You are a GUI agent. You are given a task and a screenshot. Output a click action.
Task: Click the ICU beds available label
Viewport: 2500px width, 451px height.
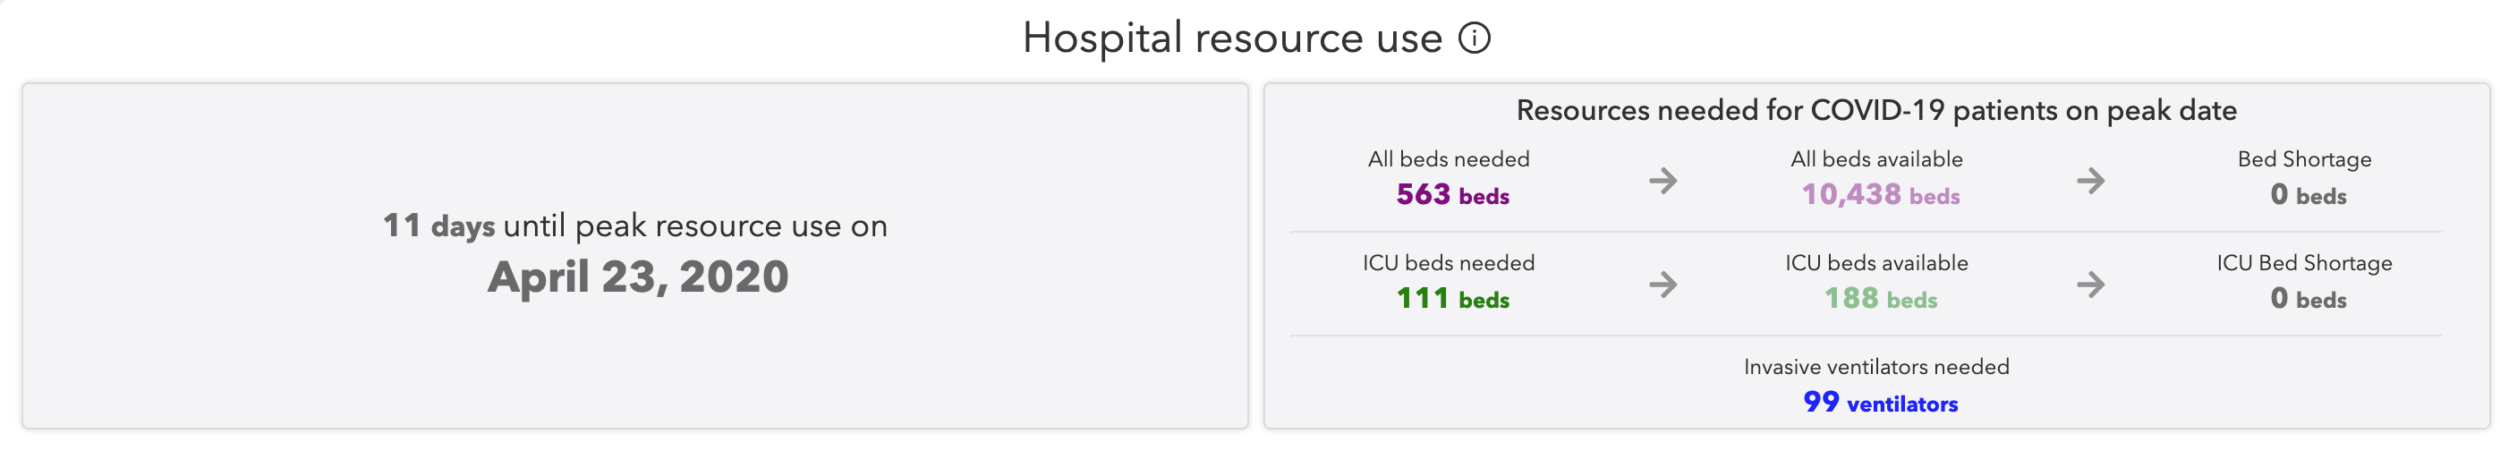[x=1876, y=263]
